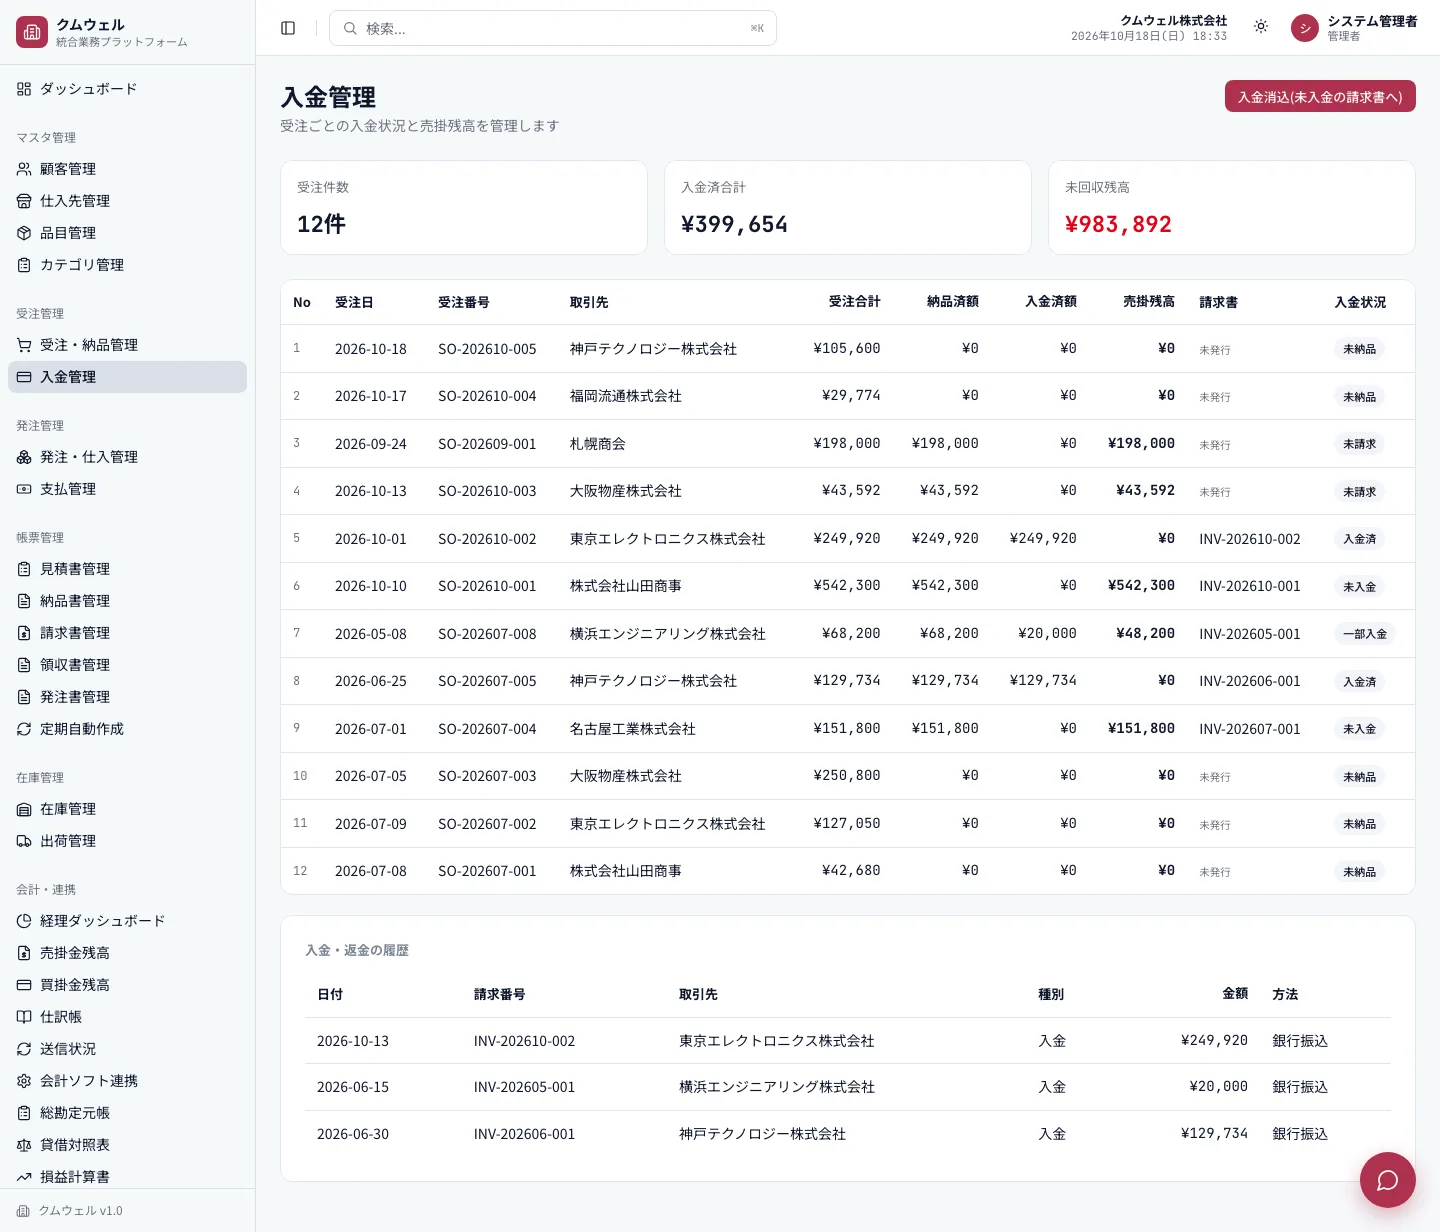Click the システム管理者 avatar icon
Image resolution: width=1440 pixels, height=1232 pixels.
coord(1305,28)
